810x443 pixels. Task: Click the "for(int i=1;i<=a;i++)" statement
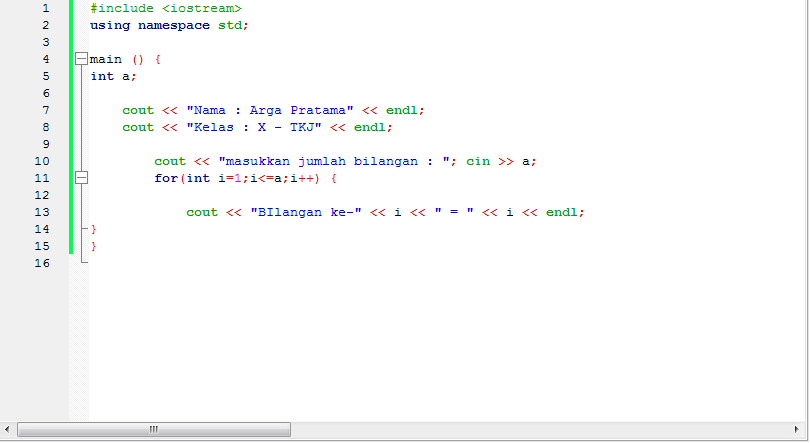237,178
